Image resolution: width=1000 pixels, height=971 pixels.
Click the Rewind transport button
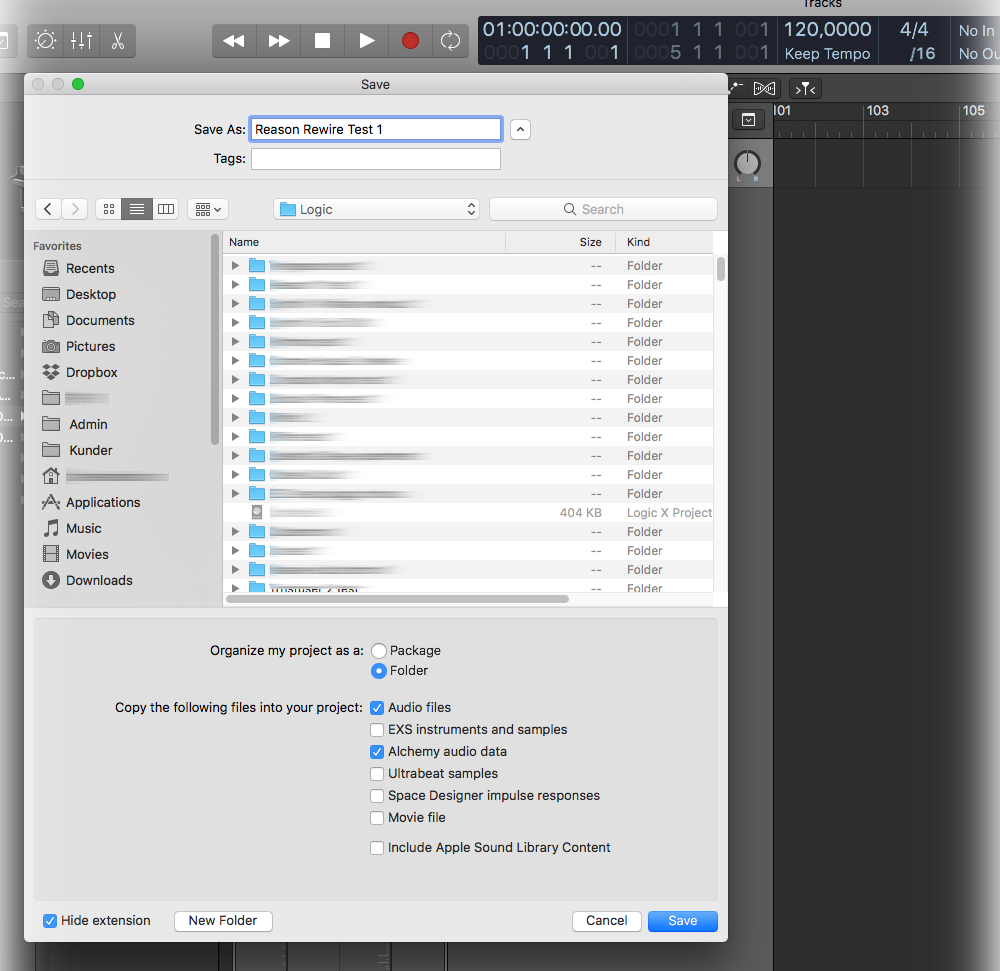click(234, 41)
